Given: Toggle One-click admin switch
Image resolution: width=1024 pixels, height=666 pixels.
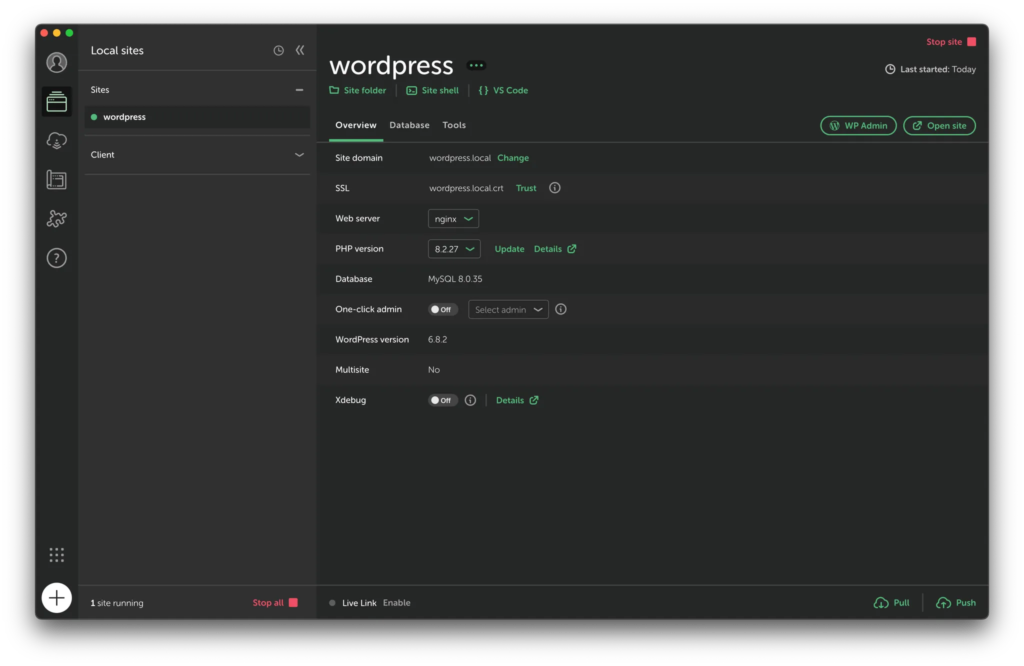Looking at the screenshot, I should (443, 309).
